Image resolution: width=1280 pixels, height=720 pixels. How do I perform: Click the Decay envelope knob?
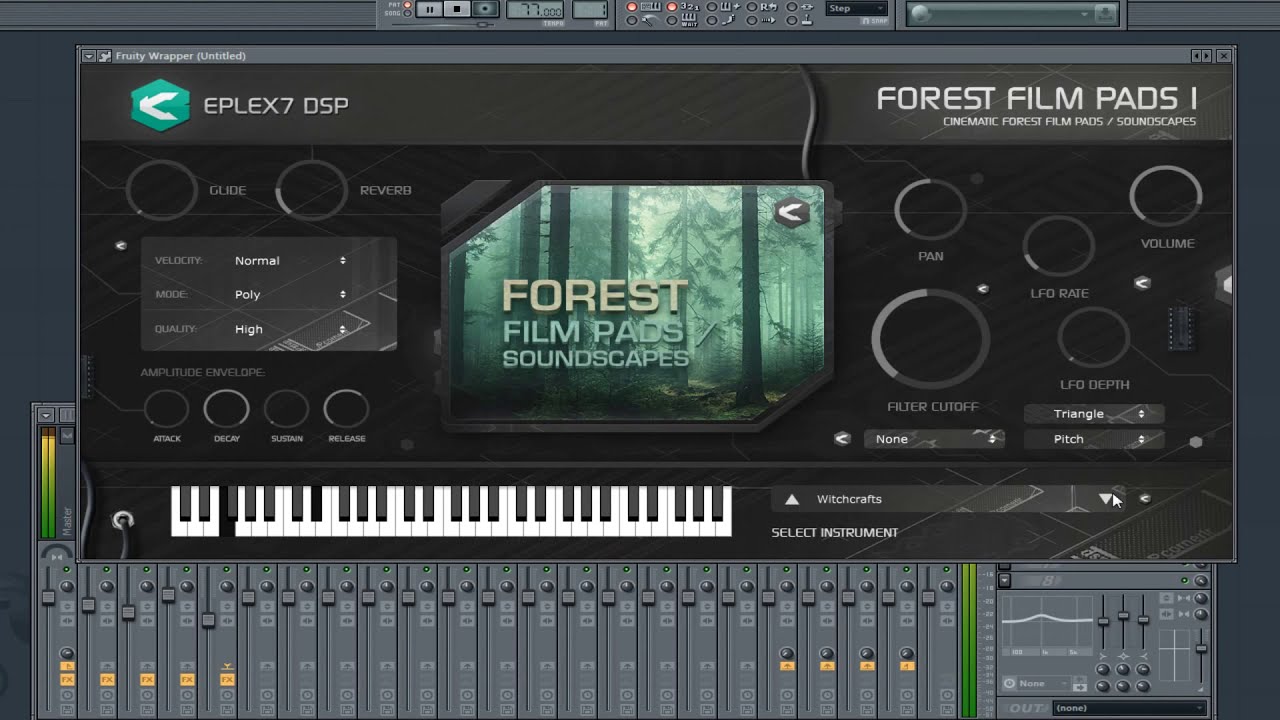(227, 409)
